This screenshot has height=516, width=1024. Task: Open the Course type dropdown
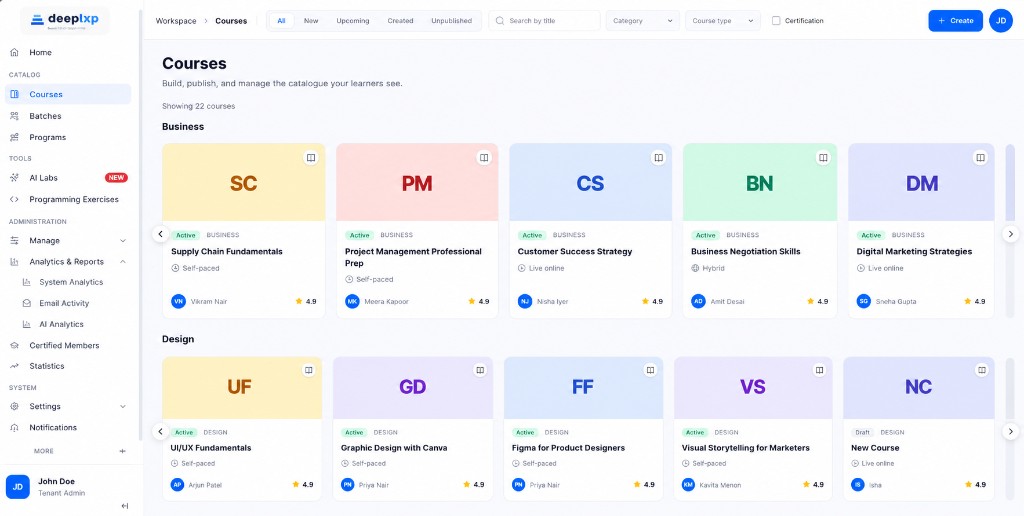[x=723, y=21]
